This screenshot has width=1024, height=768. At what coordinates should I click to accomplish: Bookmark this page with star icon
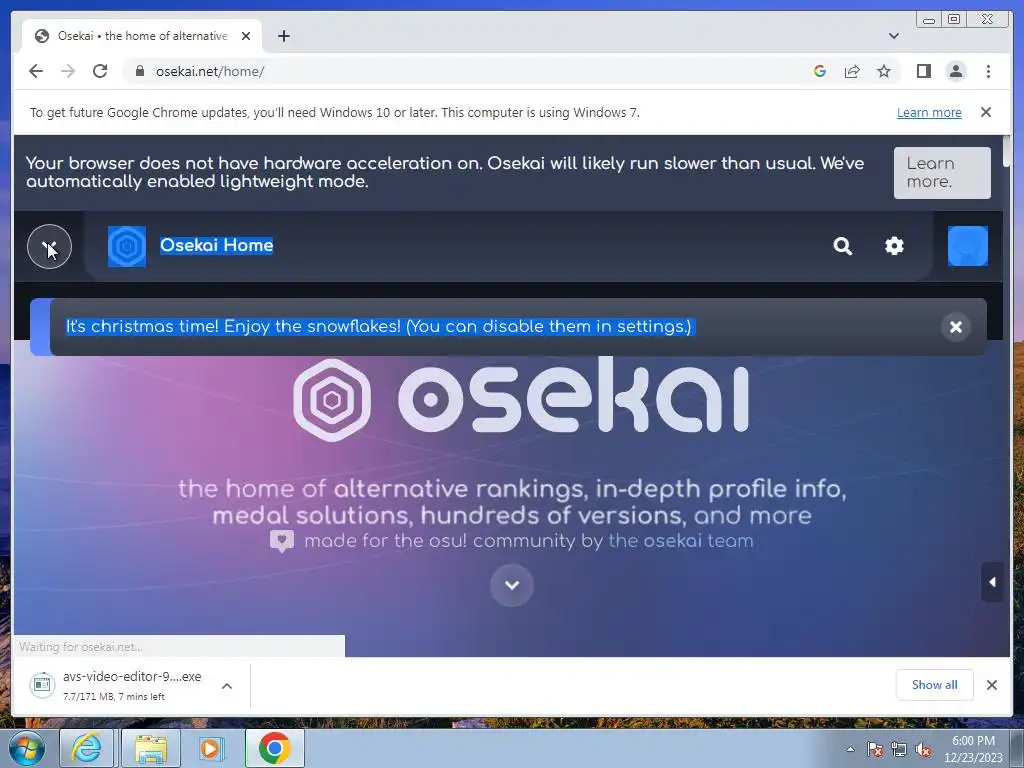[884, 71]
